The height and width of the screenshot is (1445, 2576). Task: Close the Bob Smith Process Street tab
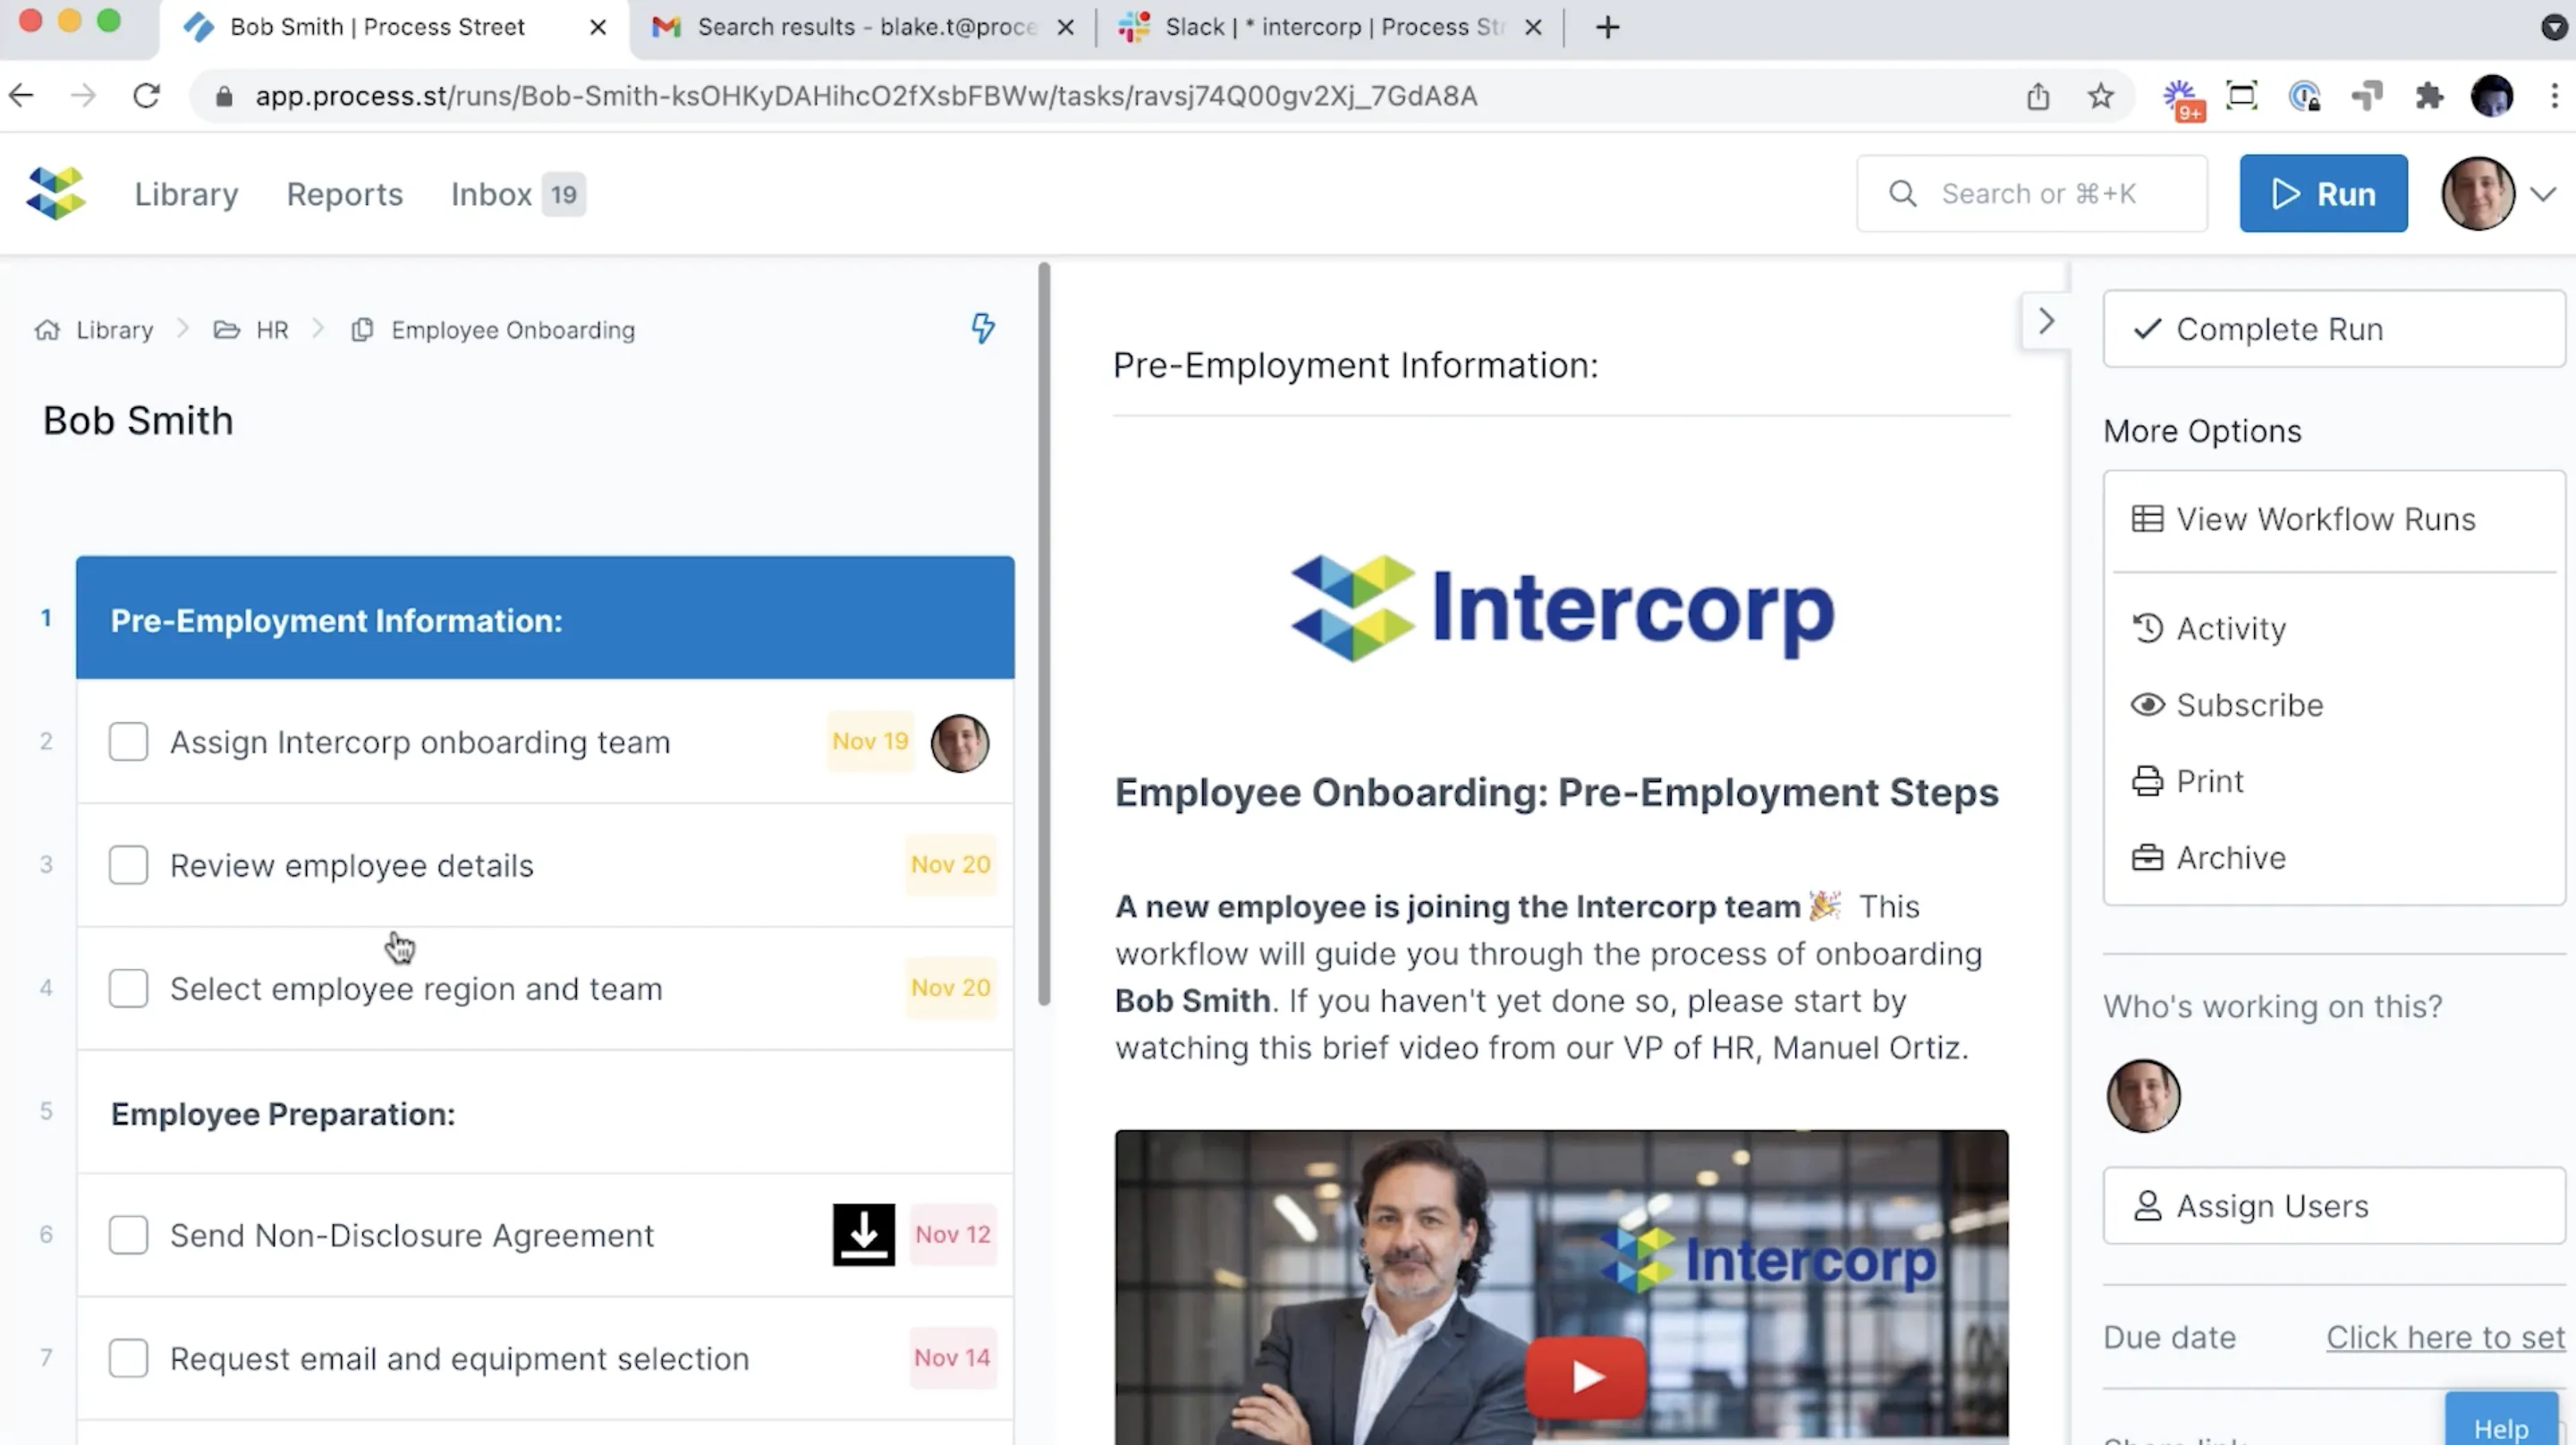click(598, 27)
